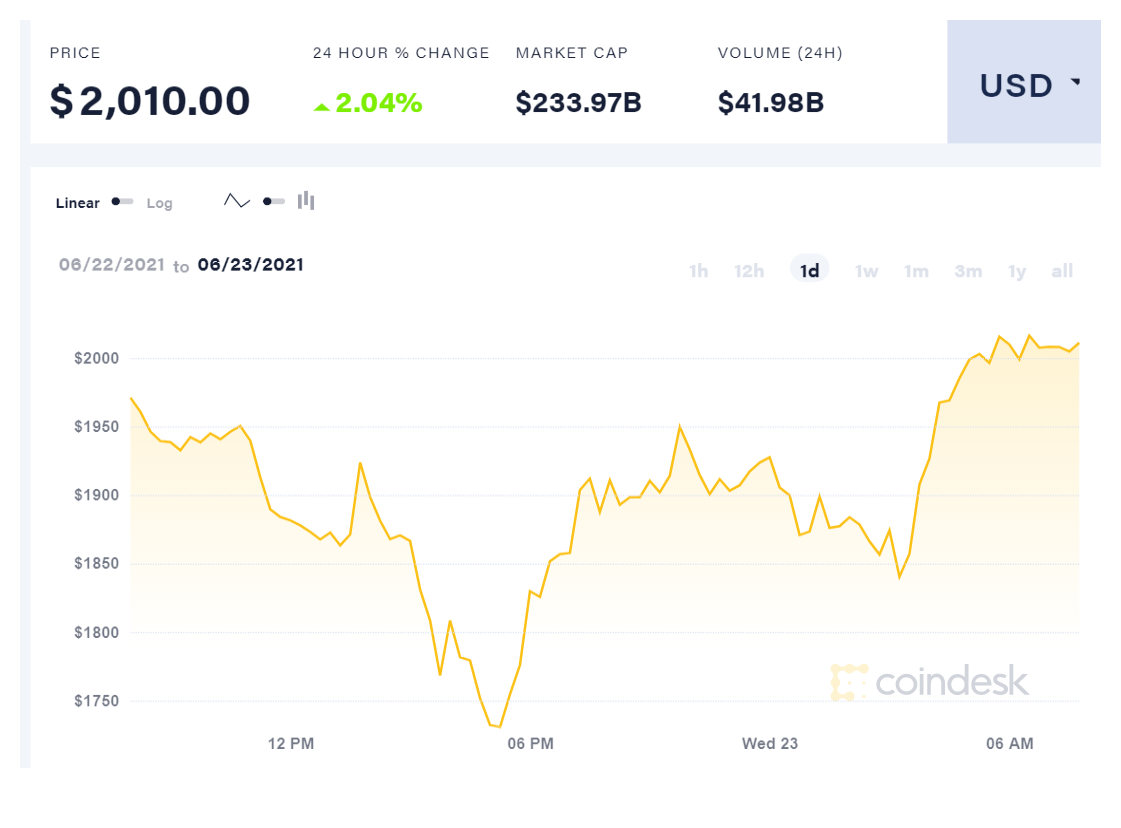Click the USD dropdown arrow
The height and width of the screenshot is (828, 1121).
[x=1076, y=82]
